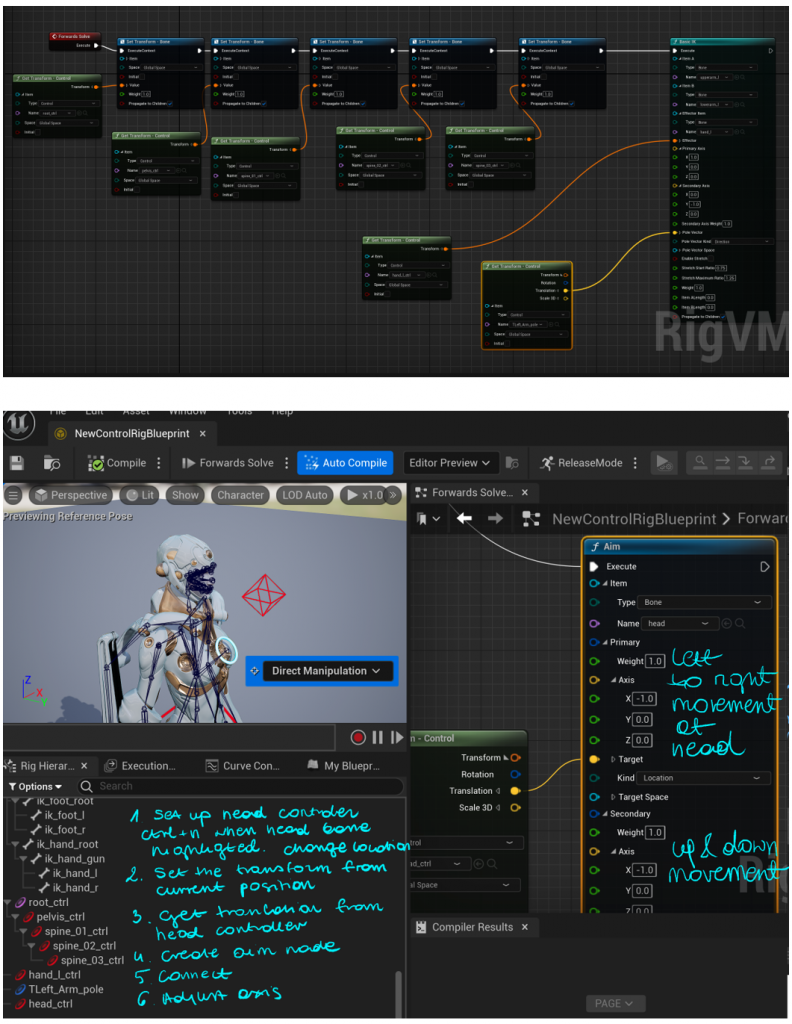Screen dimensions: 792x1024
Task: Open the Perspective view mode menu
Action: click(71, 495)
